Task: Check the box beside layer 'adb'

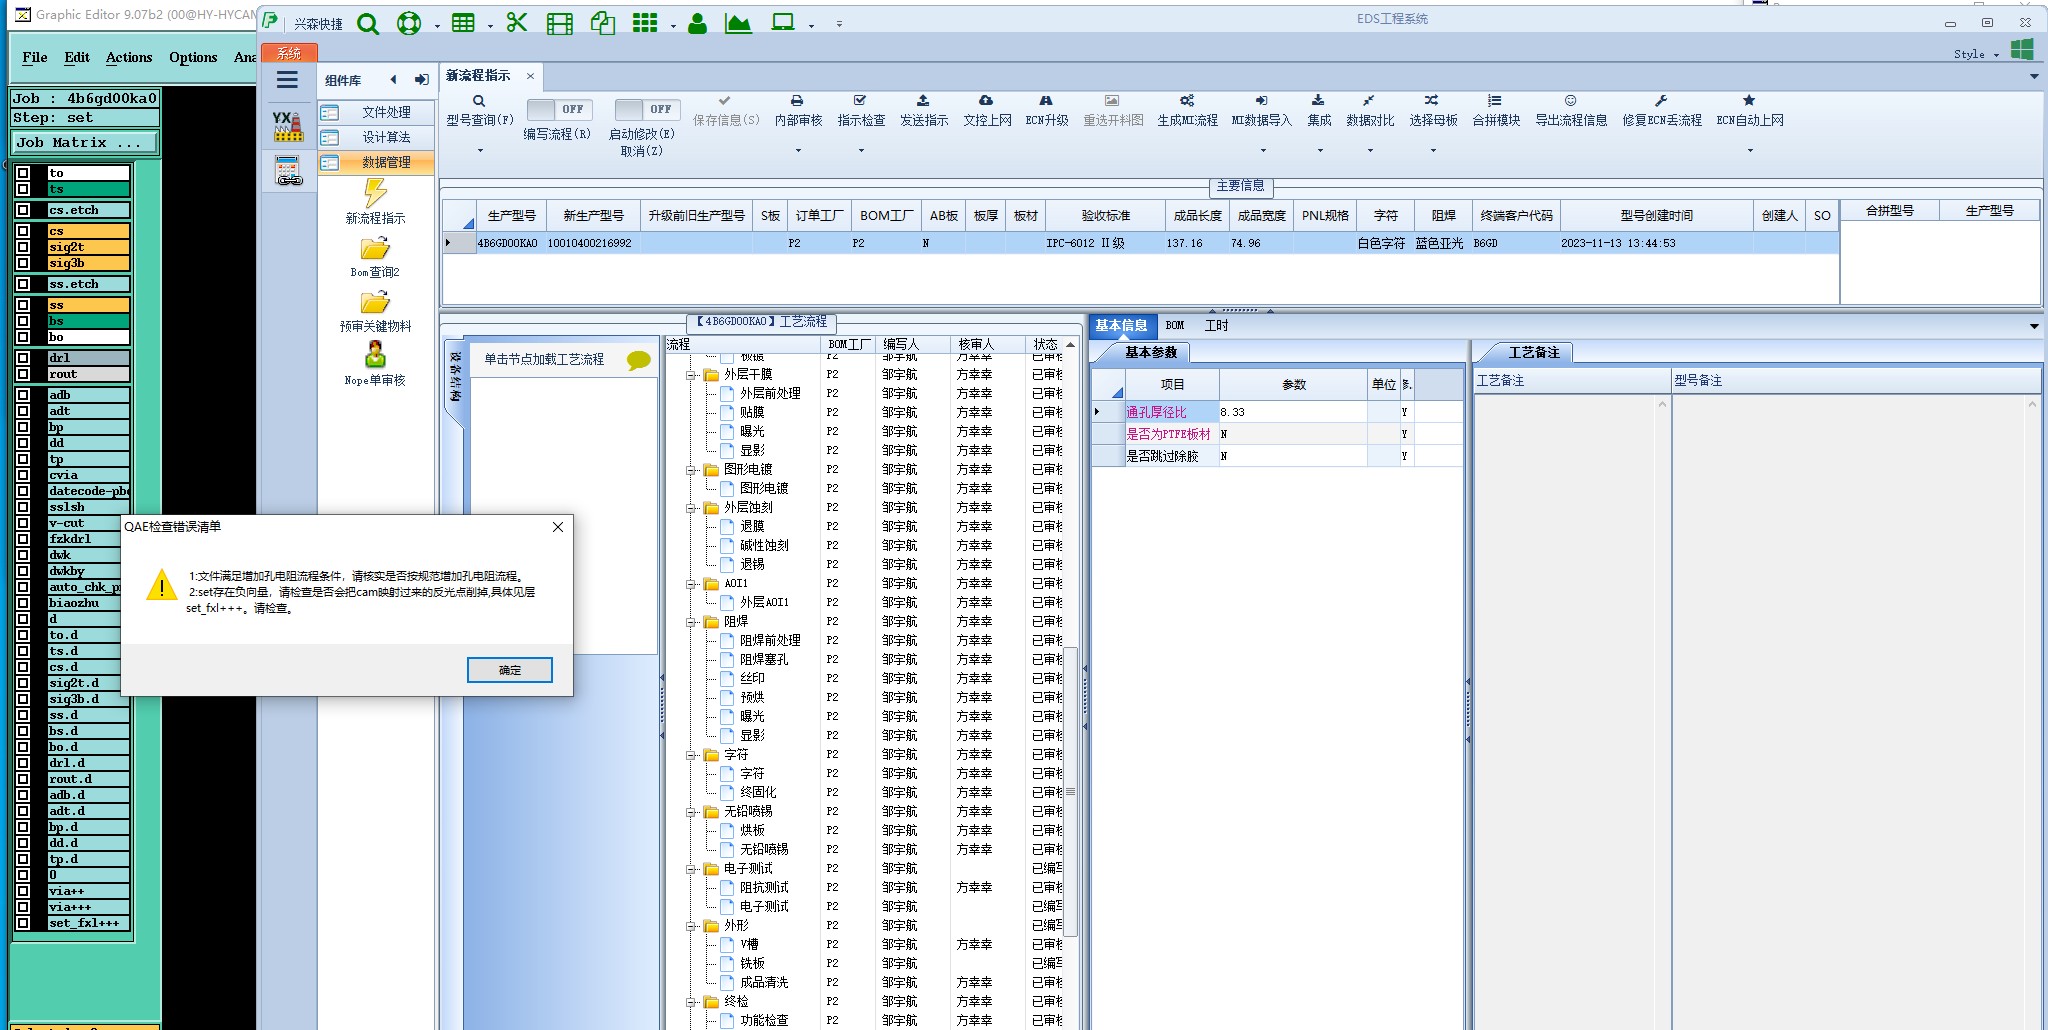Action: tap(23, 395)
